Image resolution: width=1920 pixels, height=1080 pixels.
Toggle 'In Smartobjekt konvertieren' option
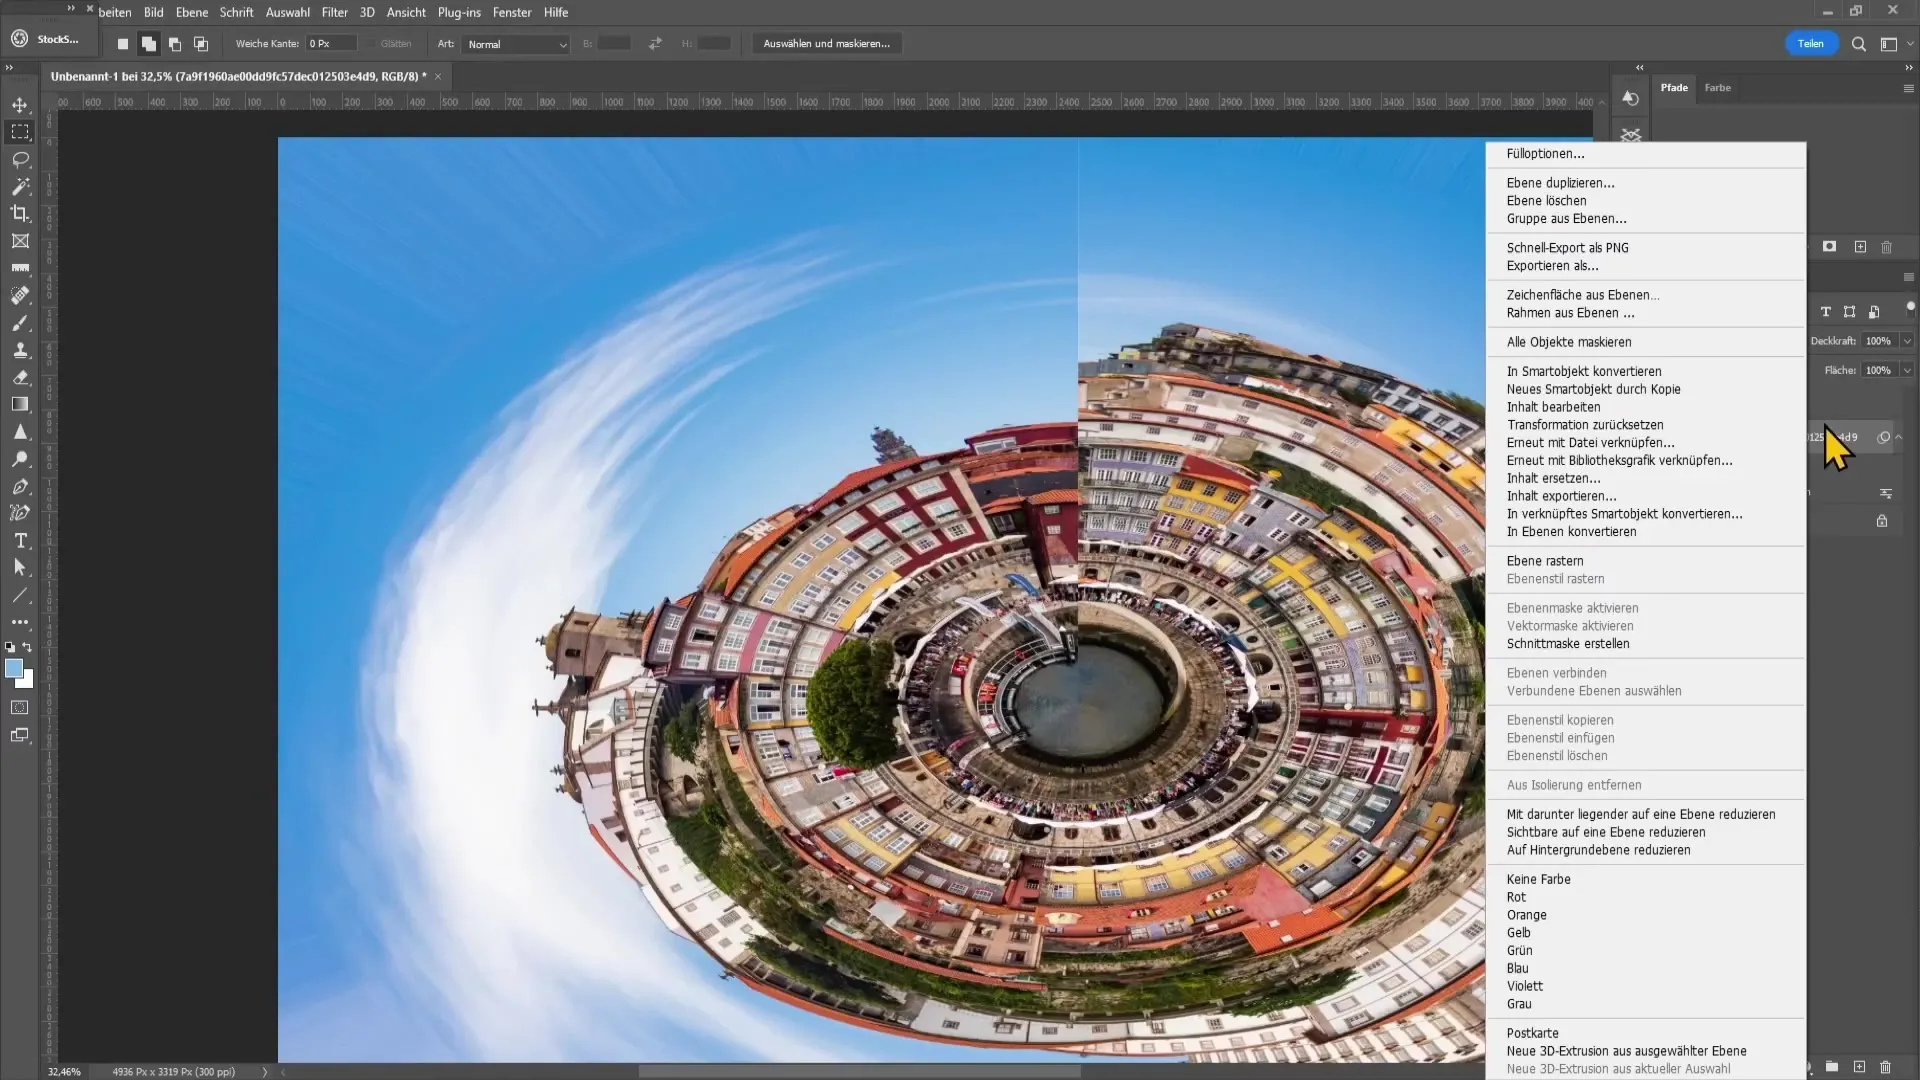click(1582, 371)
